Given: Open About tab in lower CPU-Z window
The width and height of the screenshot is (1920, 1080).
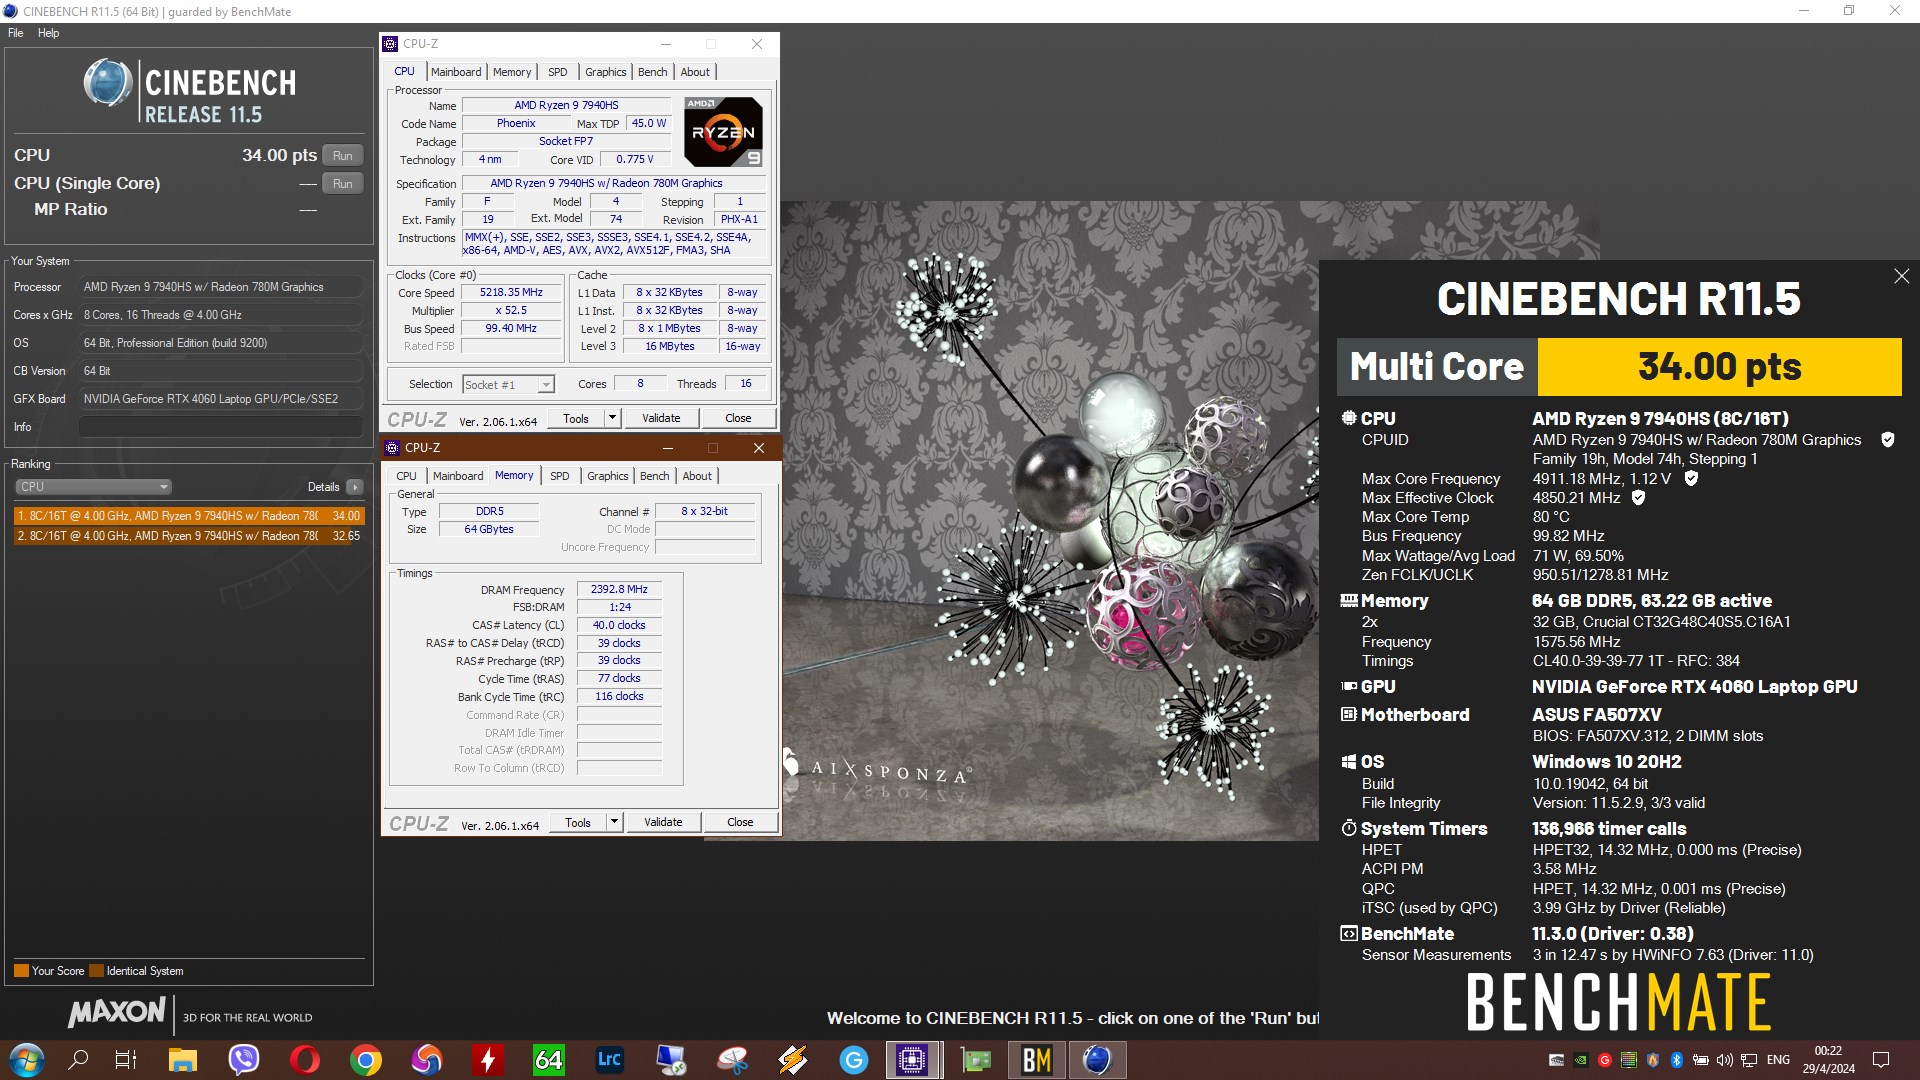Looking at the screenshot, I should 697,476.
